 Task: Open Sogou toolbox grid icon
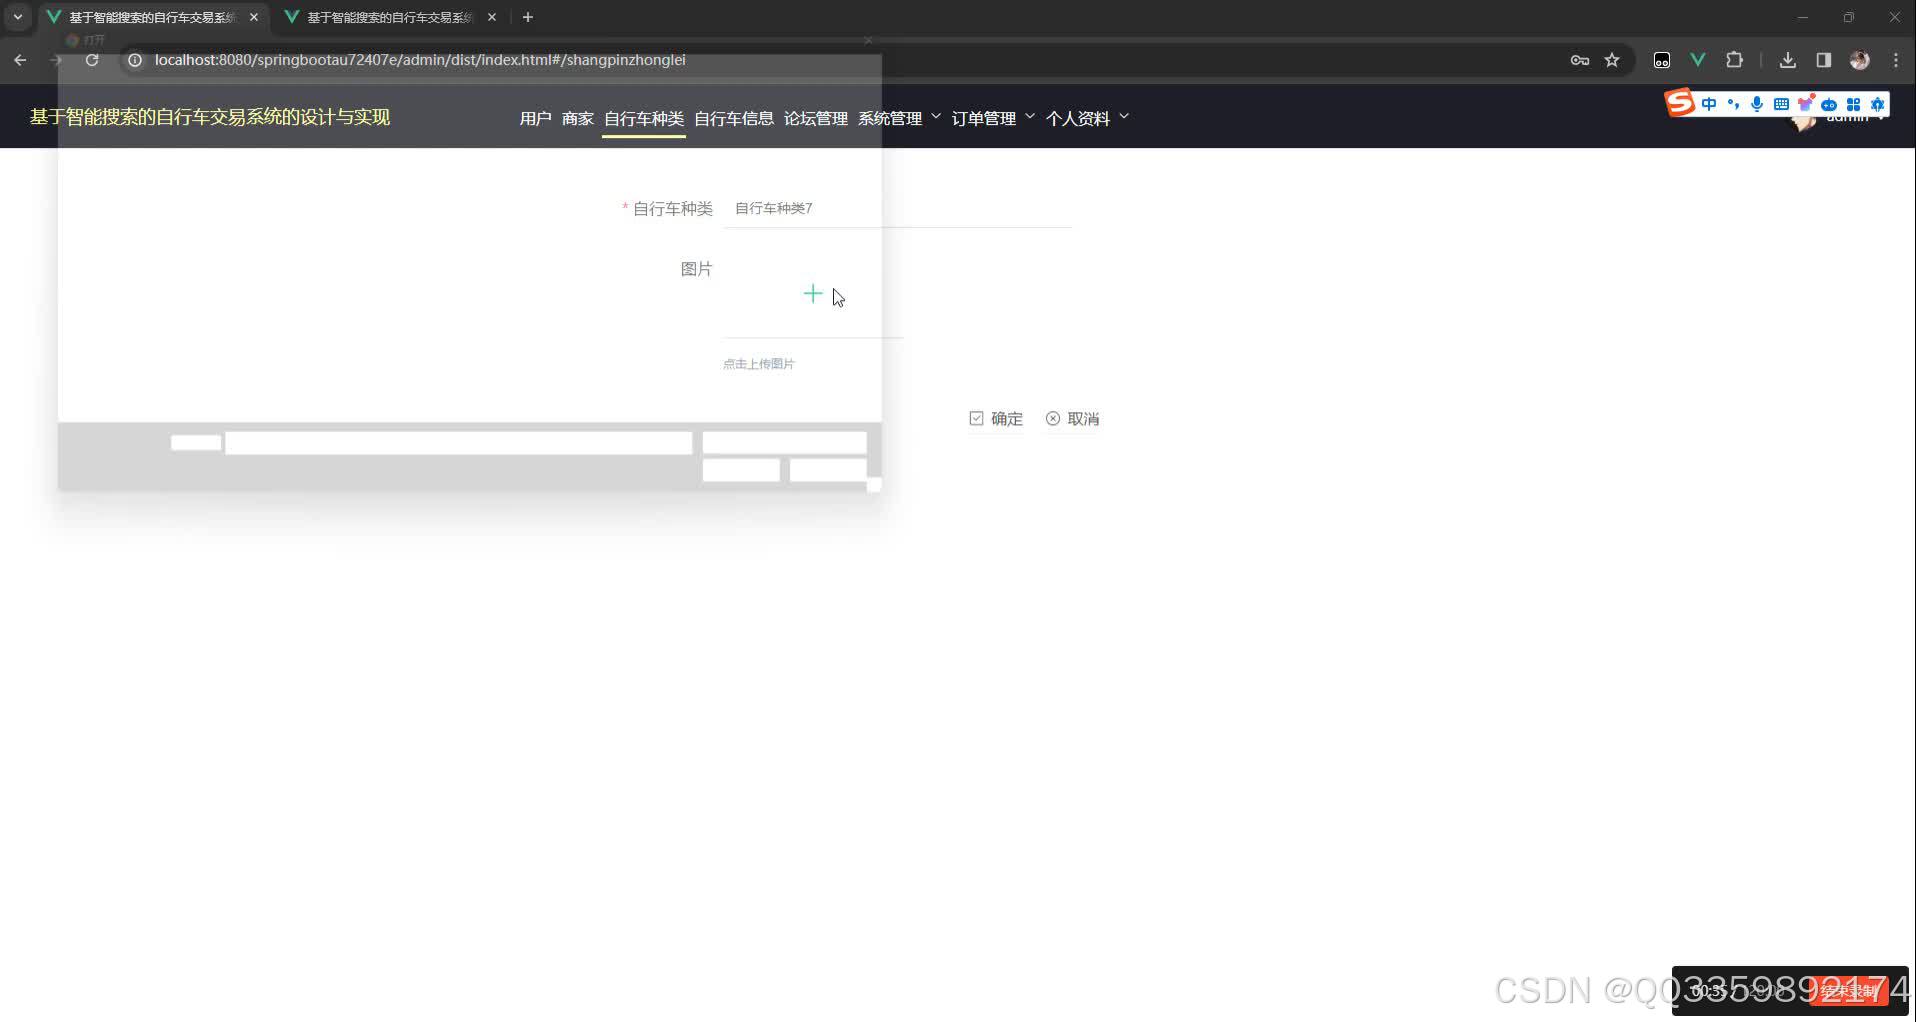coord(1853,104)
